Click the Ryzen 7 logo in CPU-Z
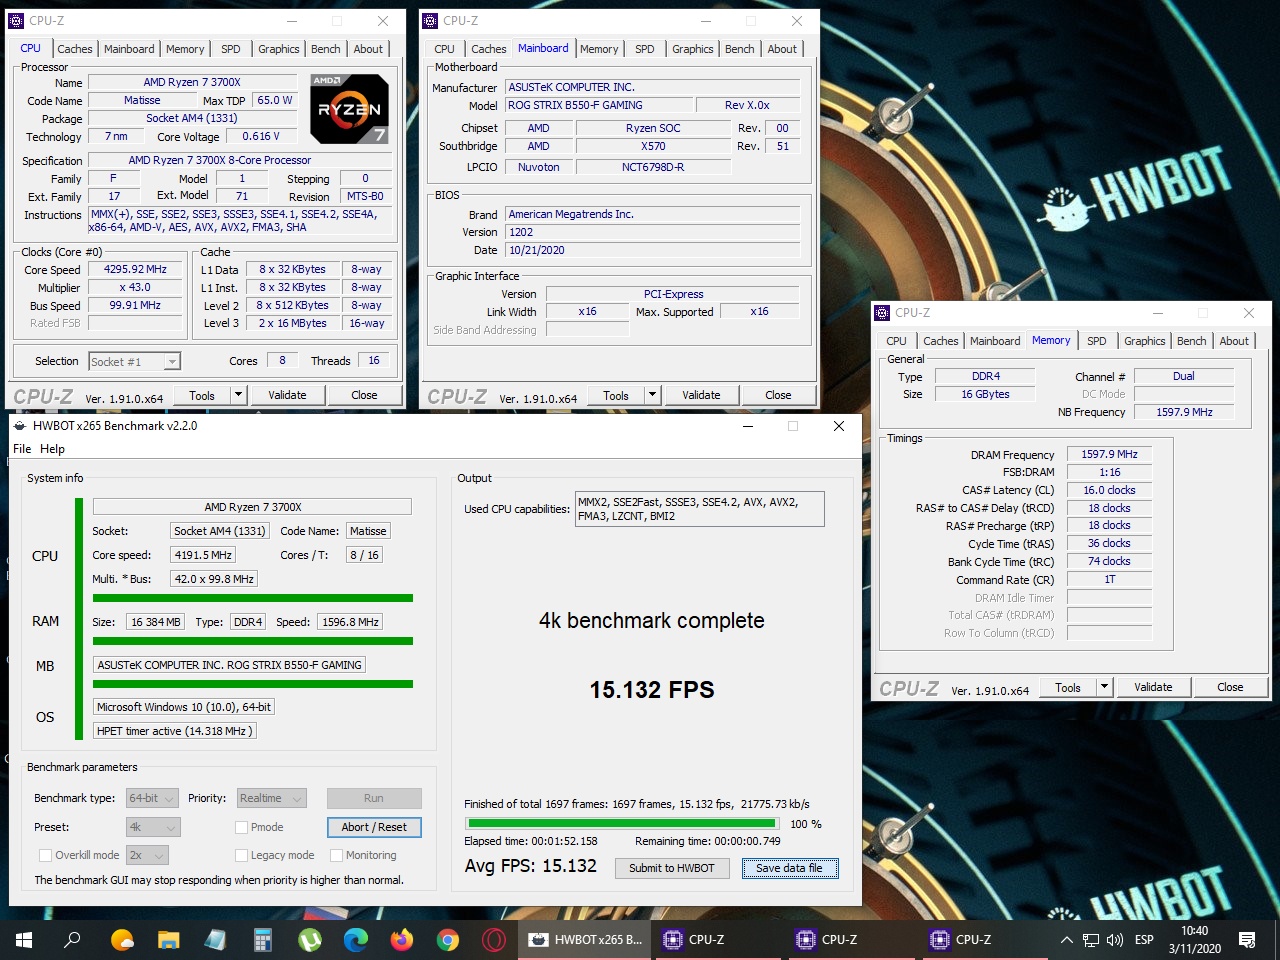1280x960 pixels. pos(349,108)
